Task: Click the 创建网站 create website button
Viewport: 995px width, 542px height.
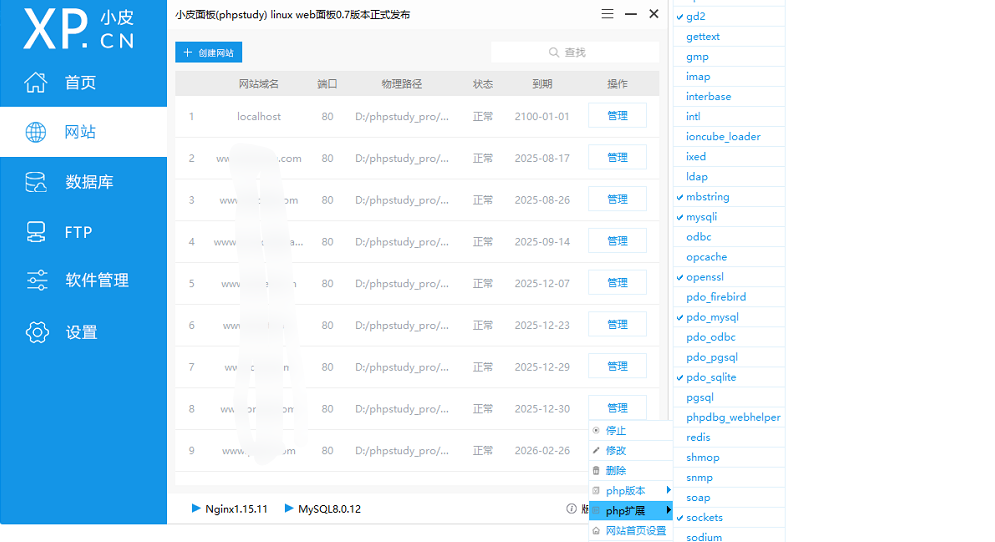Action: coord(209,52)
